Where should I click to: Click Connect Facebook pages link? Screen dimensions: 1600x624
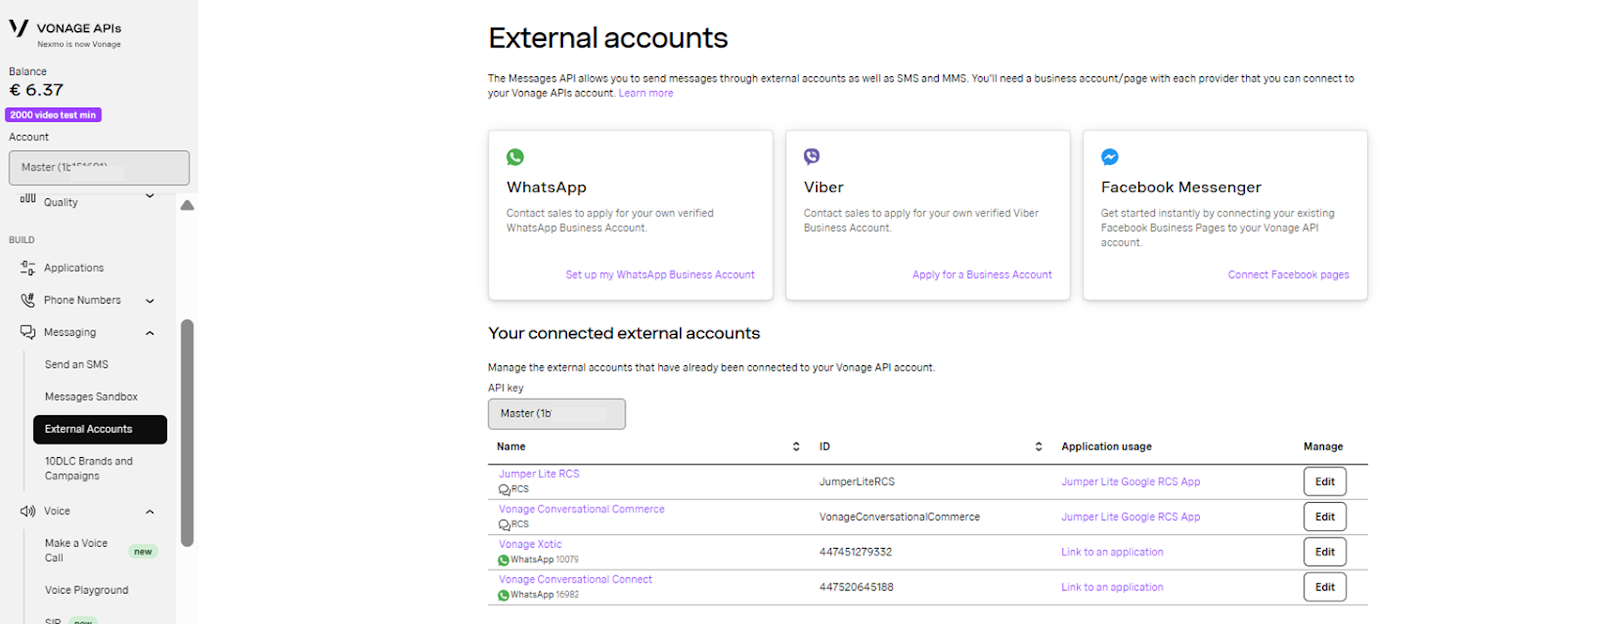pyautogui.click(x=1288, y=275)
